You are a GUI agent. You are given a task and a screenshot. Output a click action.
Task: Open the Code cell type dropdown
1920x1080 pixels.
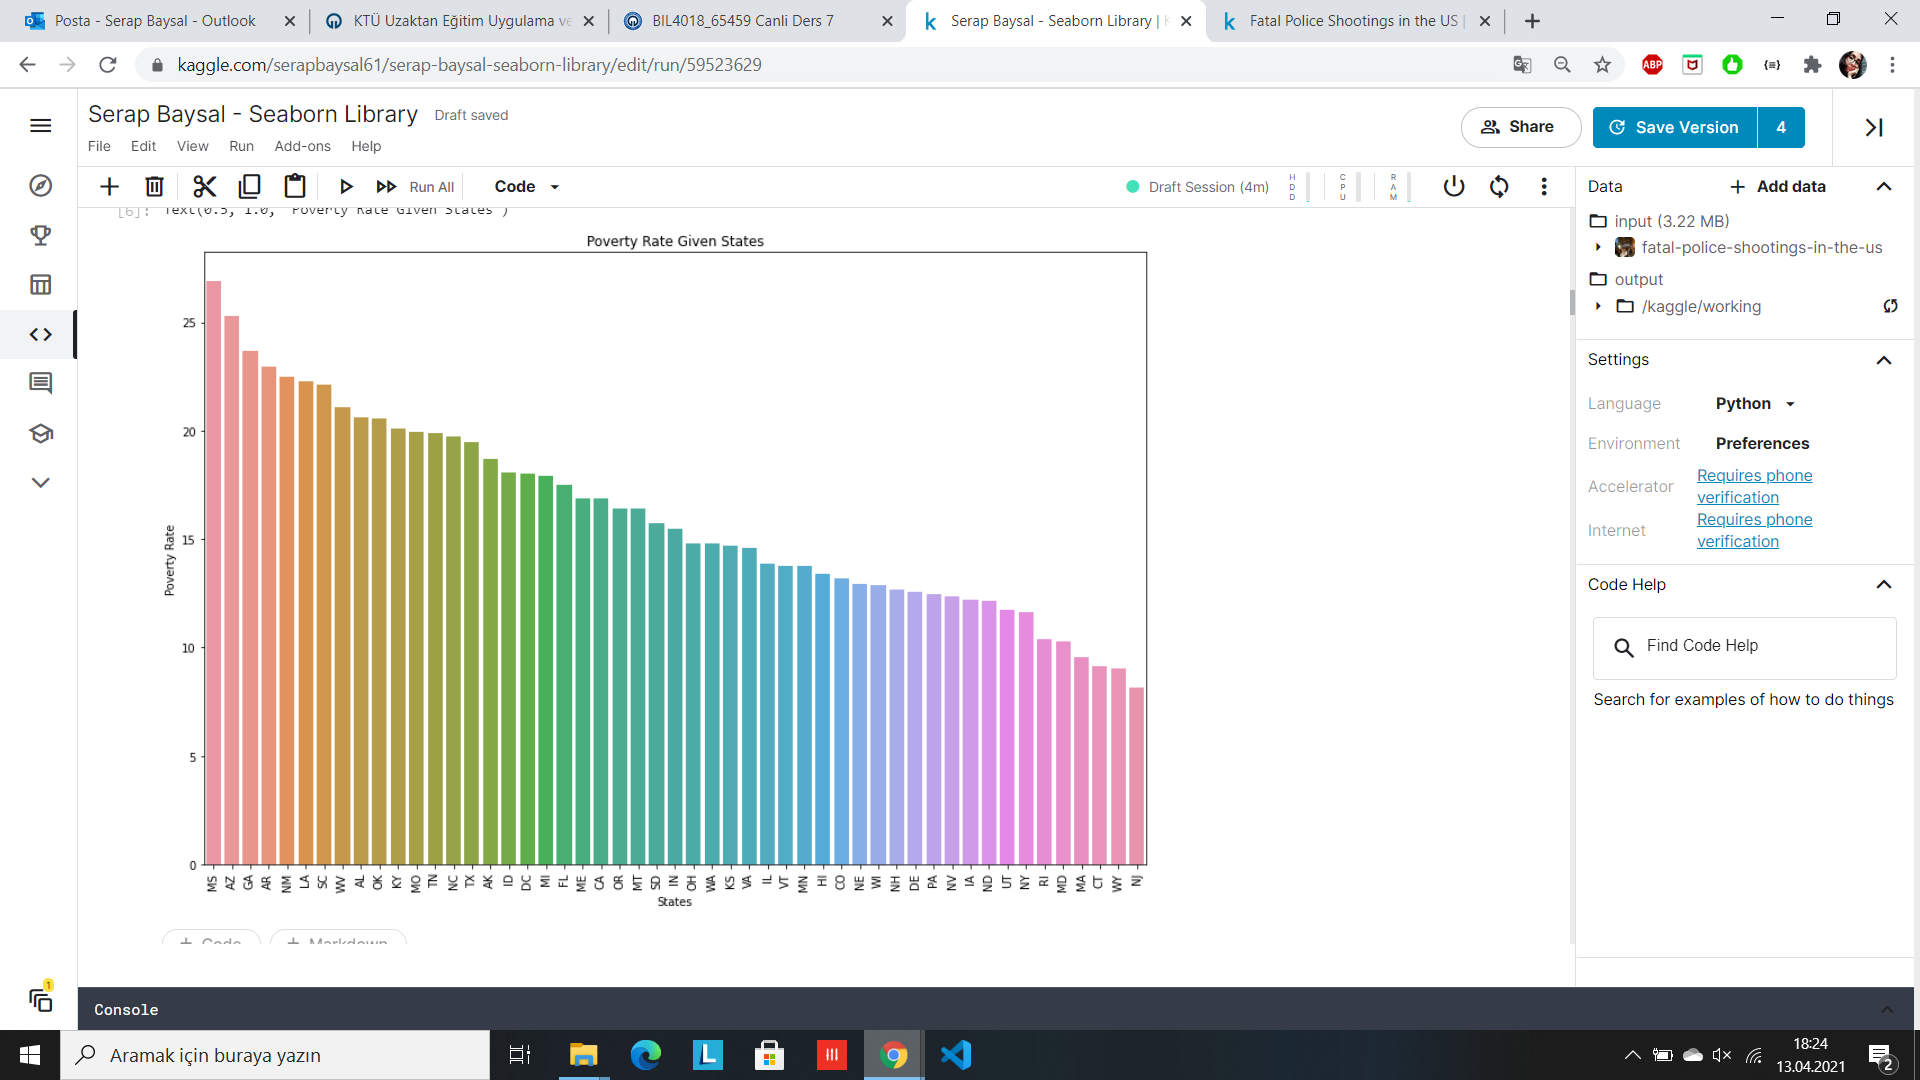click(x=526, y=186)
